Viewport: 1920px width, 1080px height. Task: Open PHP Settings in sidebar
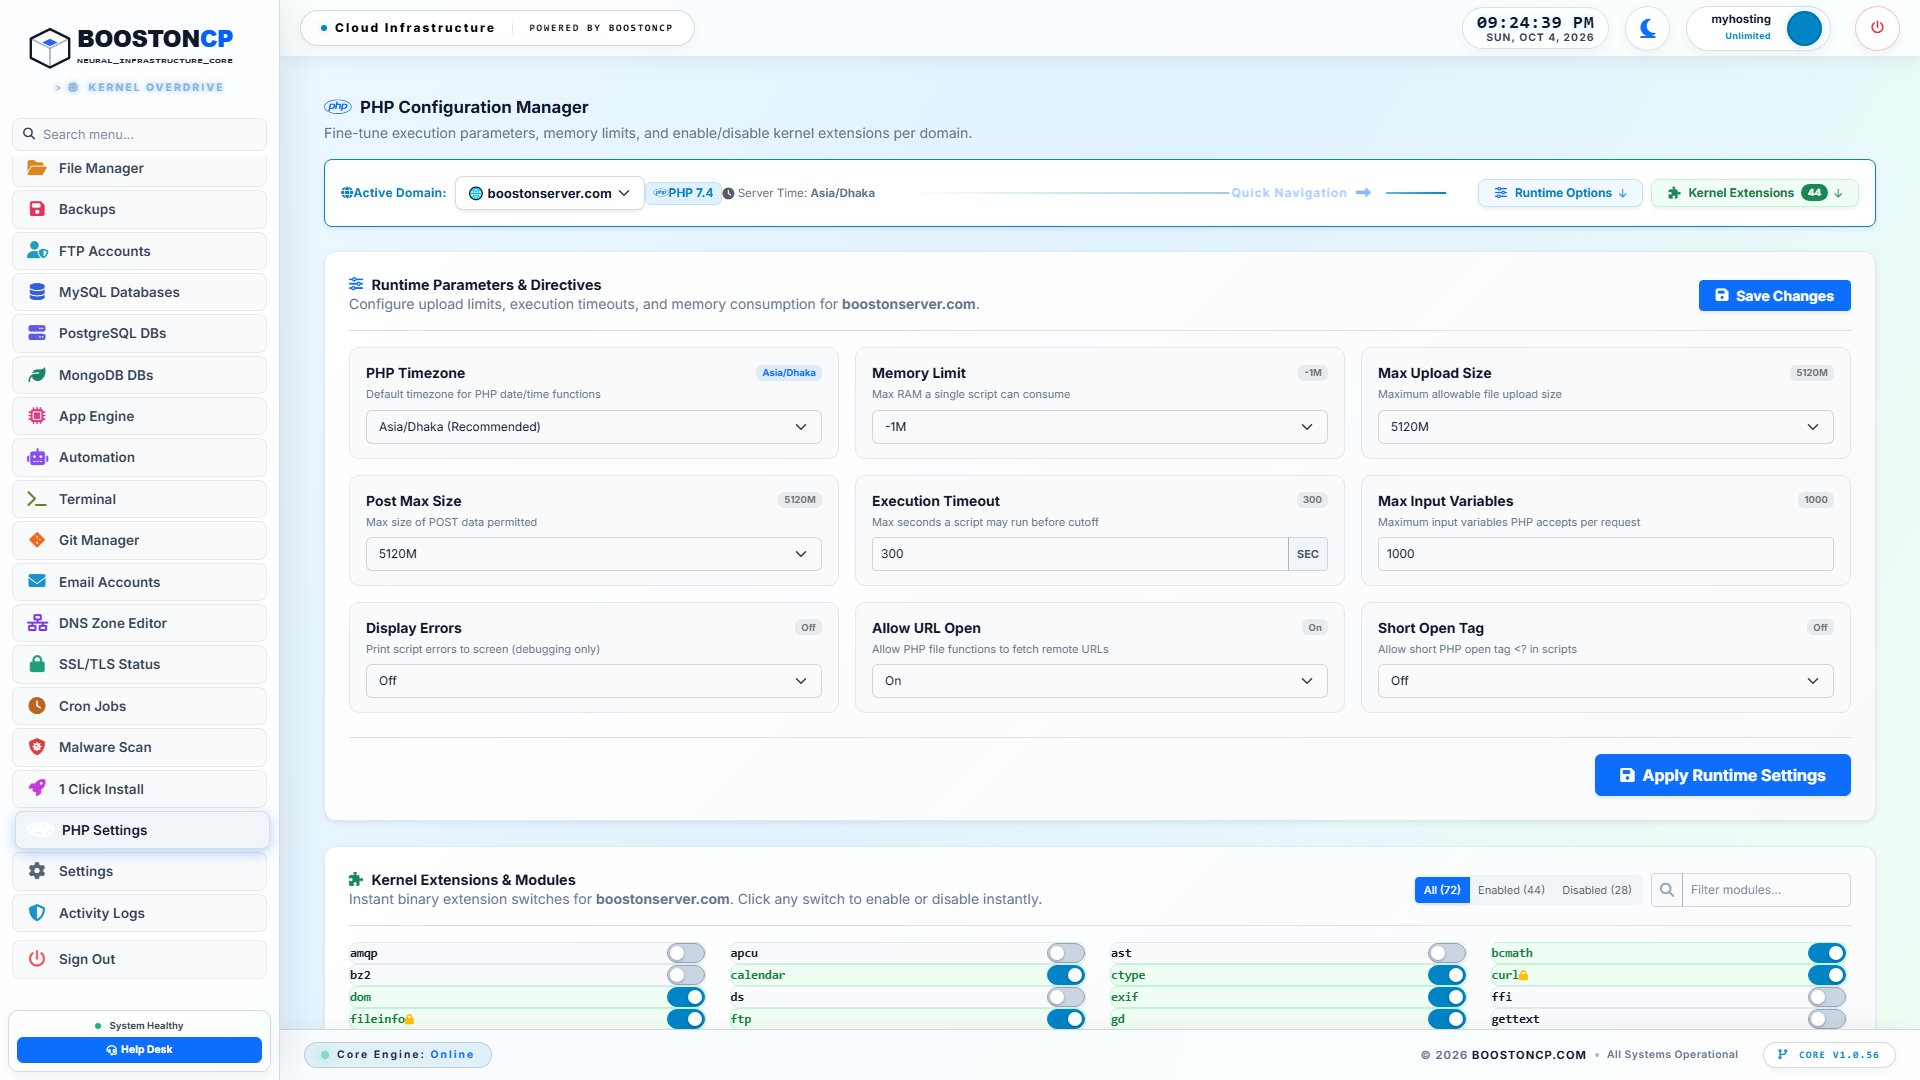(x=142, y=830)
